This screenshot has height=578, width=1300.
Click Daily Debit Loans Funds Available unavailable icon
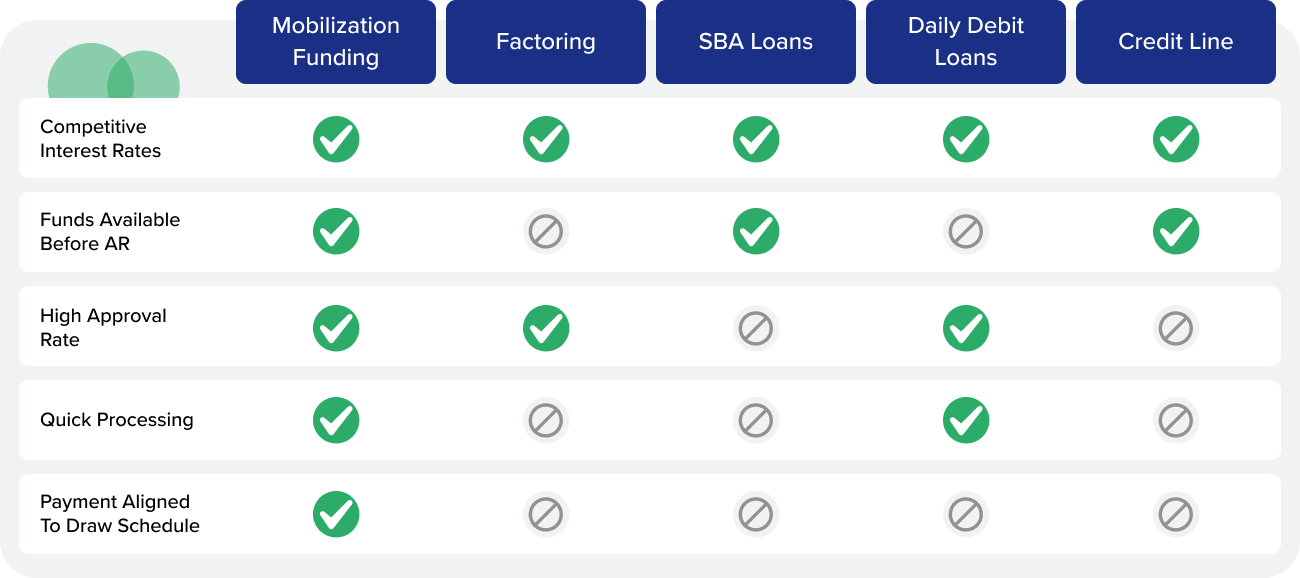click(x=966, y=232)
